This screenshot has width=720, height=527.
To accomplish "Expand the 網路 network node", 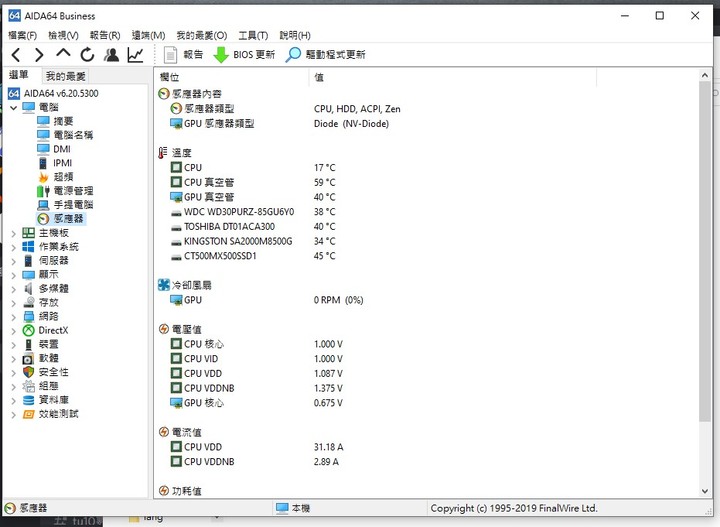I will pos(13,317).
